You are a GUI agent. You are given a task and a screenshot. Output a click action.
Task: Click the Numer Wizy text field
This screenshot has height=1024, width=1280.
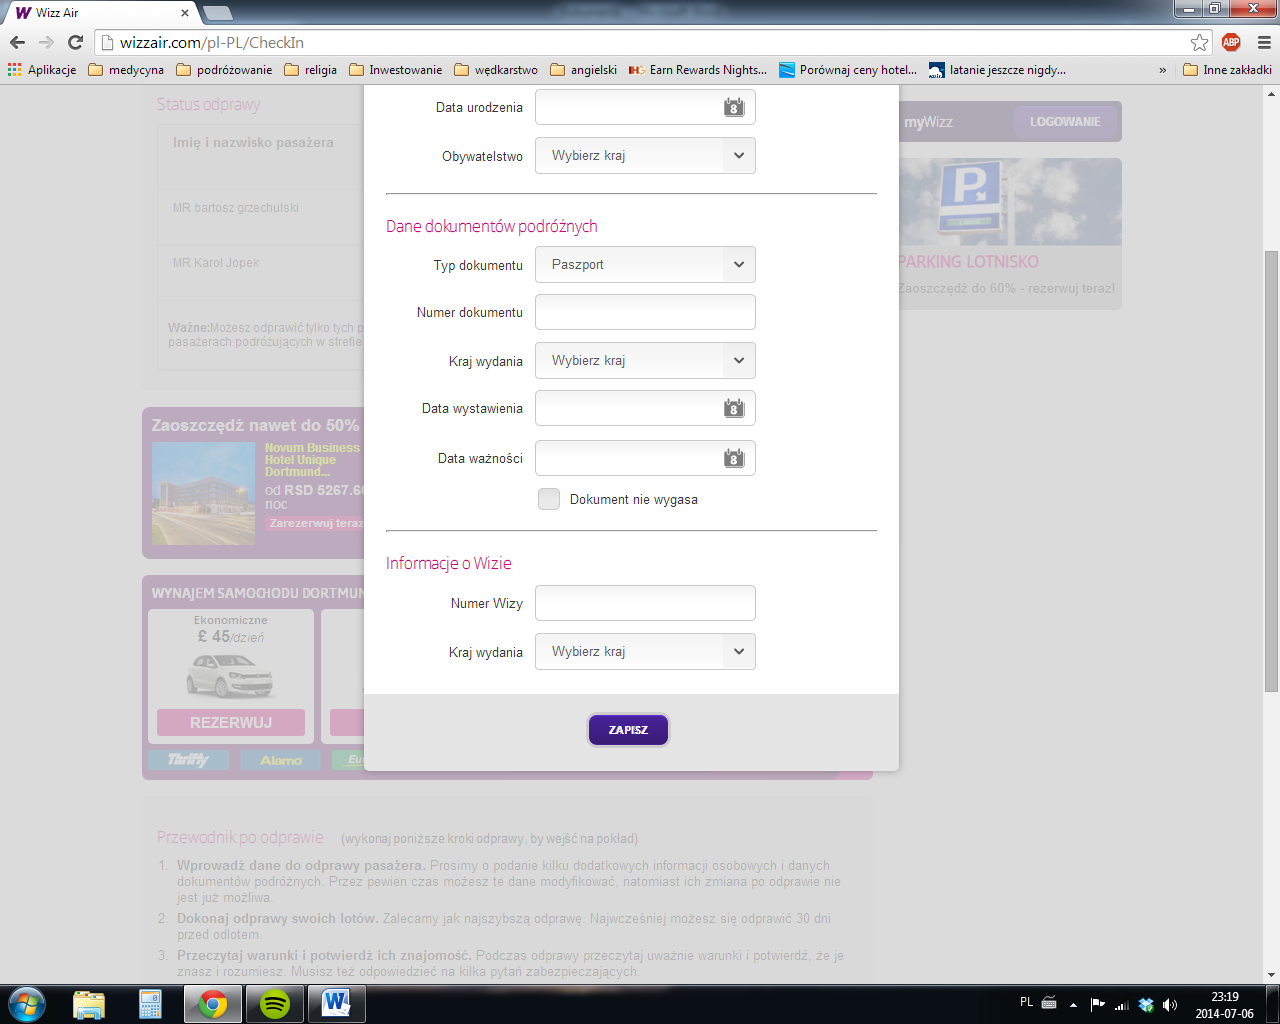(645, 603)
